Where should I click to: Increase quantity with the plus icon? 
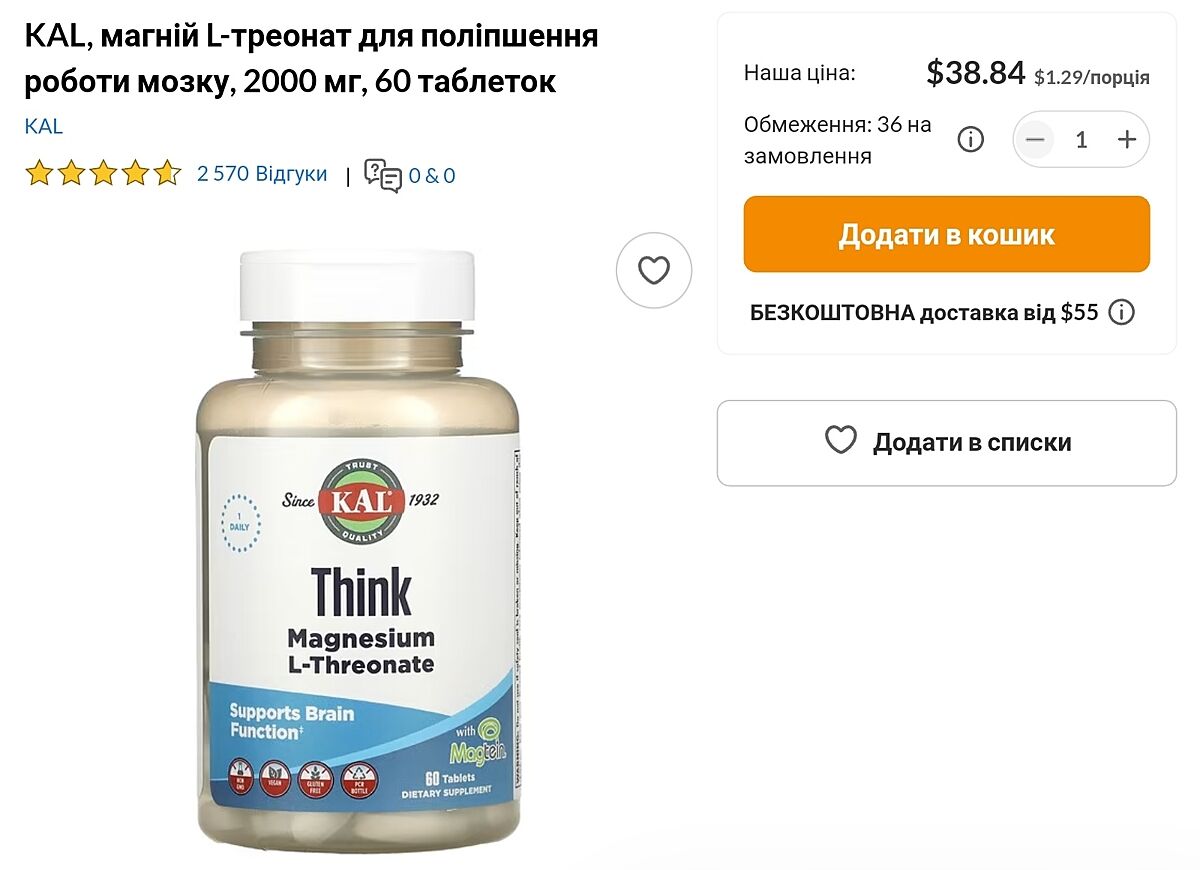1127,139
